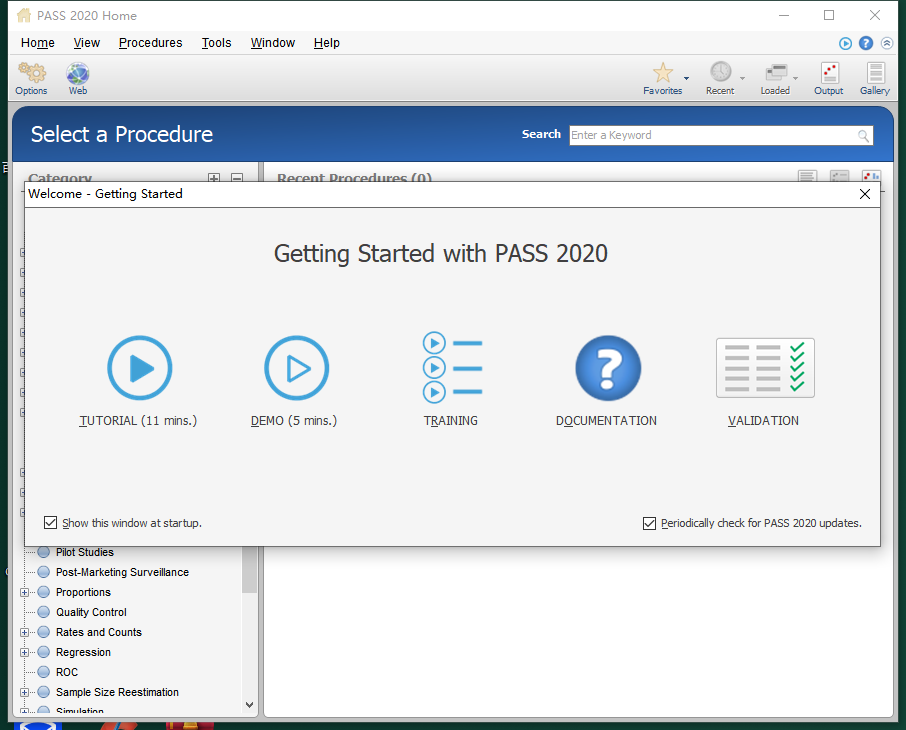Click the expand-all plus icon in Category panel

pos(214,178)
